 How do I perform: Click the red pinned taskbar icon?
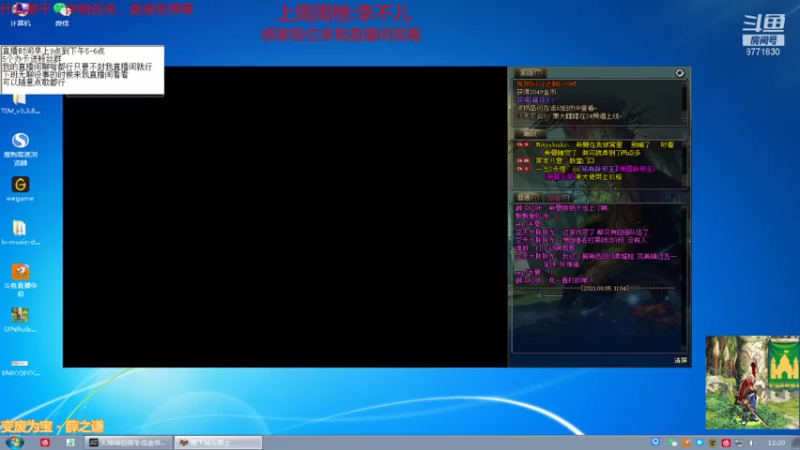click(45, 442)
